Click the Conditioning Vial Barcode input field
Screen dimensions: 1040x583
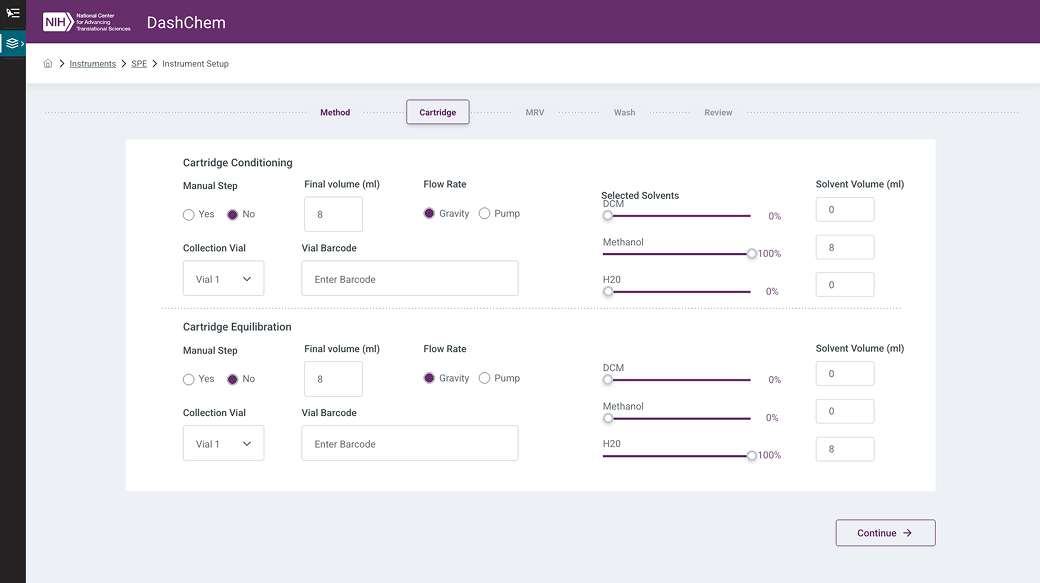pyautogui.click(x=410, y=279)
